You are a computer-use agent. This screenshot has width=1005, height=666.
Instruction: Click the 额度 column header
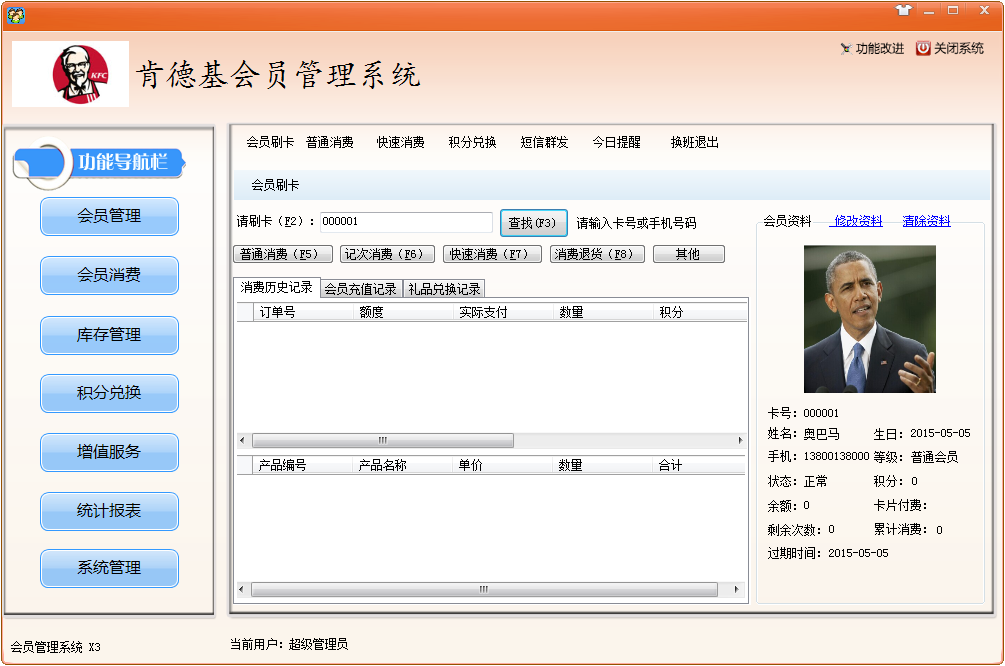point(403,312)
